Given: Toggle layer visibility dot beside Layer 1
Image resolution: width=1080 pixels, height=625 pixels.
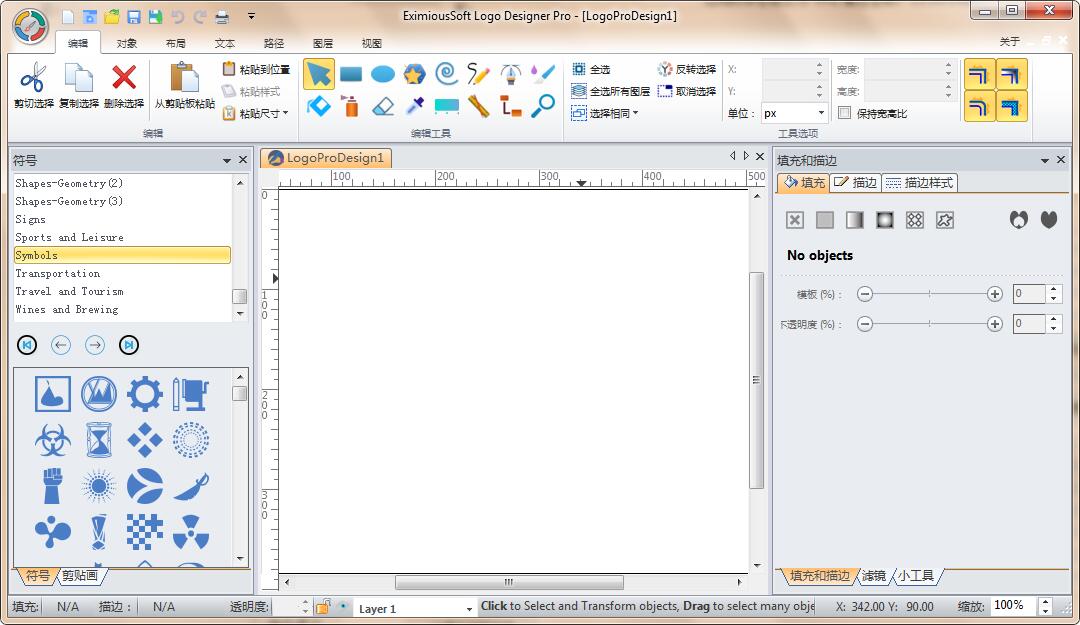Looking at the screenshot, I should (x=343, y=607).
